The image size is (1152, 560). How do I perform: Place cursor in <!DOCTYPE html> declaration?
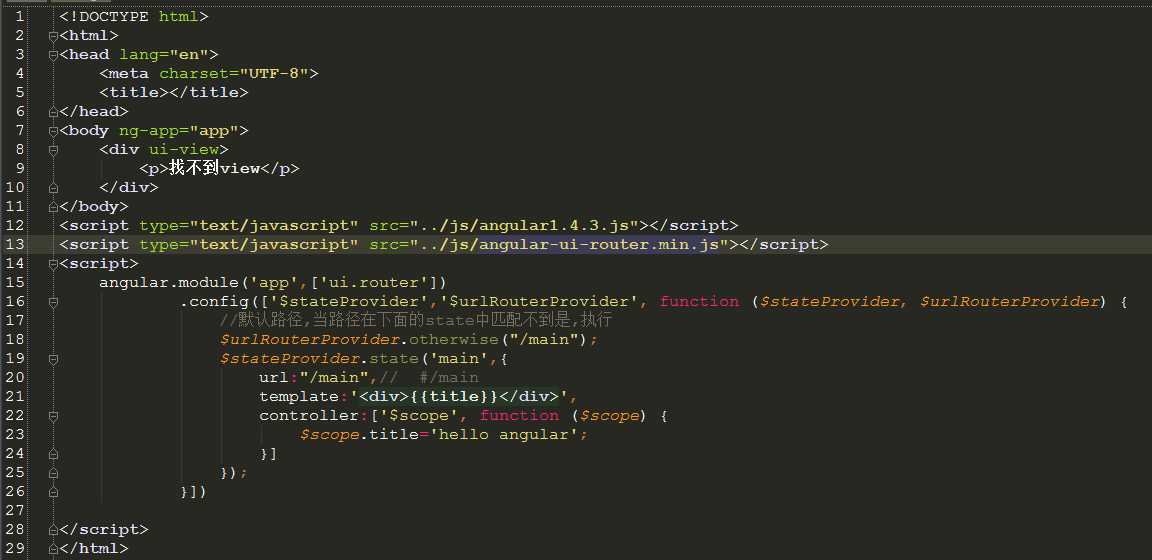(134, 16)
